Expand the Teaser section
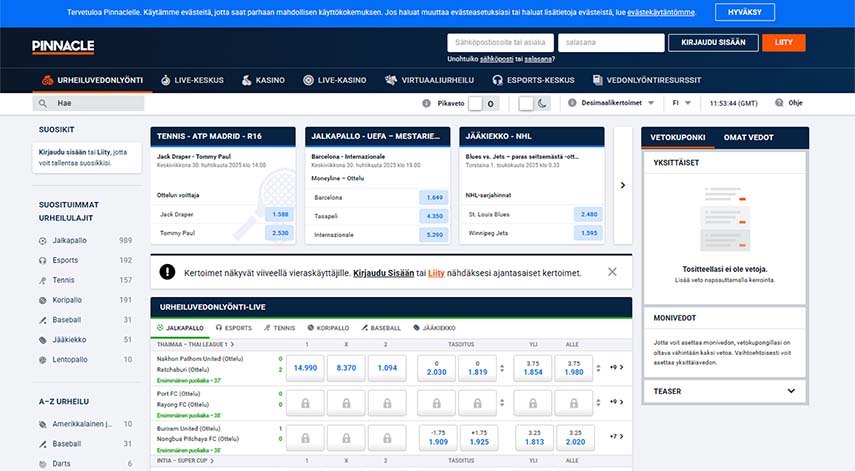Screen dimensions: 855x471 (725, 391)
